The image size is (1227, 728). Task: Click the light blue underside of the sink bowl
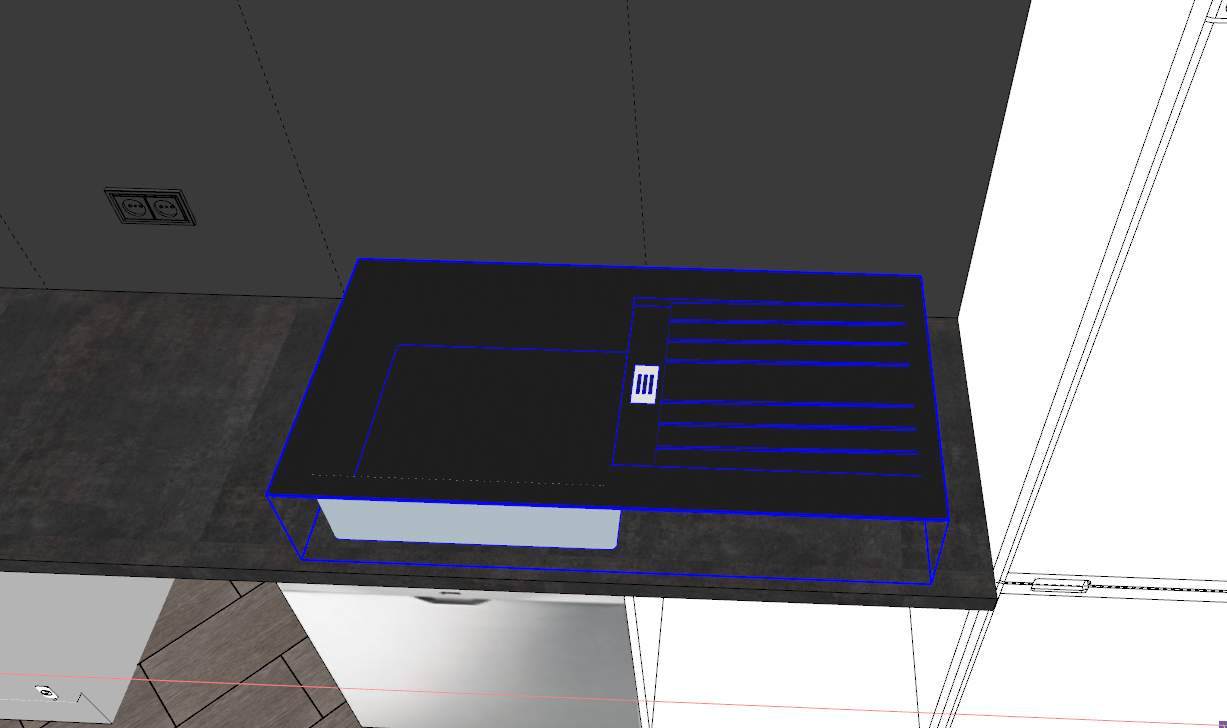click(470, 523)
